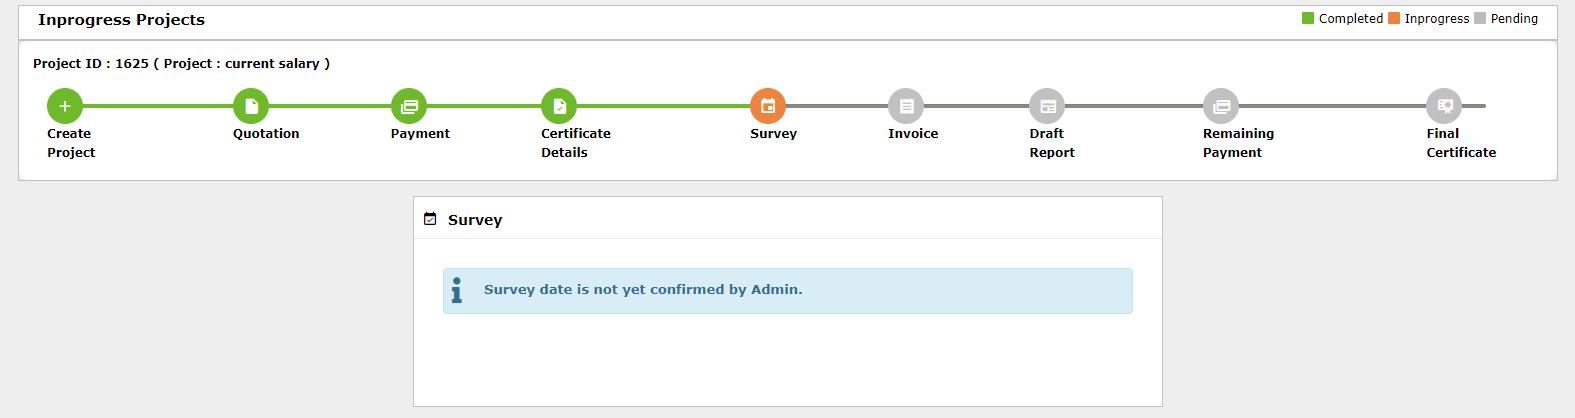Click the blue info icon in alert
Screen dimensions: 1575x418
pyautogui.click(x=457, y=290)
